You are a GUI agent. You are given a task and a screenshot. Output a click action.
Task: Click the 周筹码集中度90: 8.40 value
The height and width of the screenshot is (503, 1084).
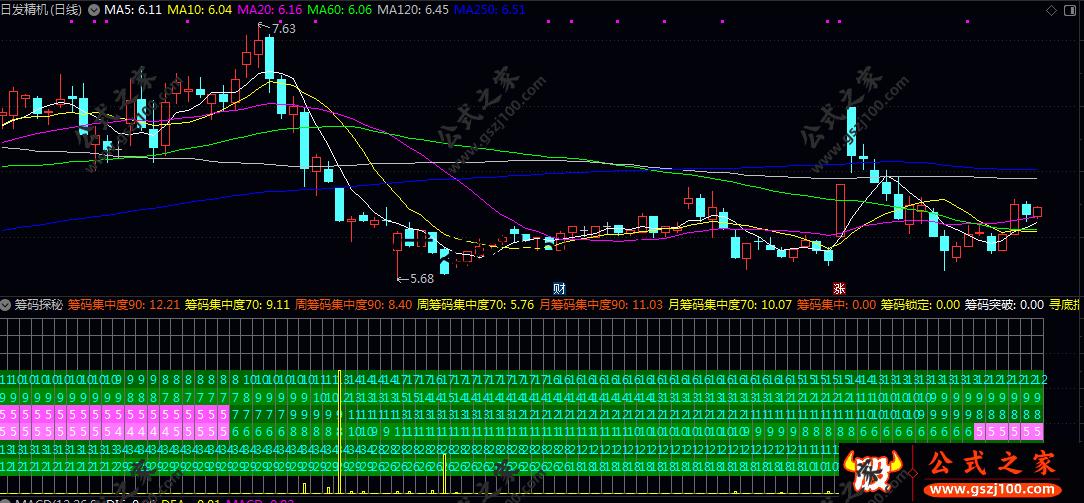pos(353,304)
